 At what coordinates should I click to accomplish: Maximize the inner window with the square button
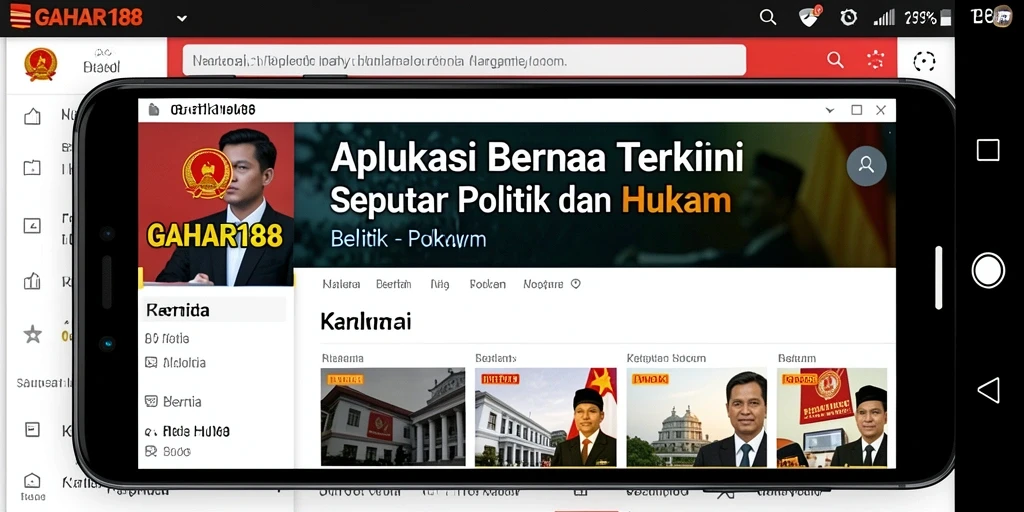(x=857, y=110)
